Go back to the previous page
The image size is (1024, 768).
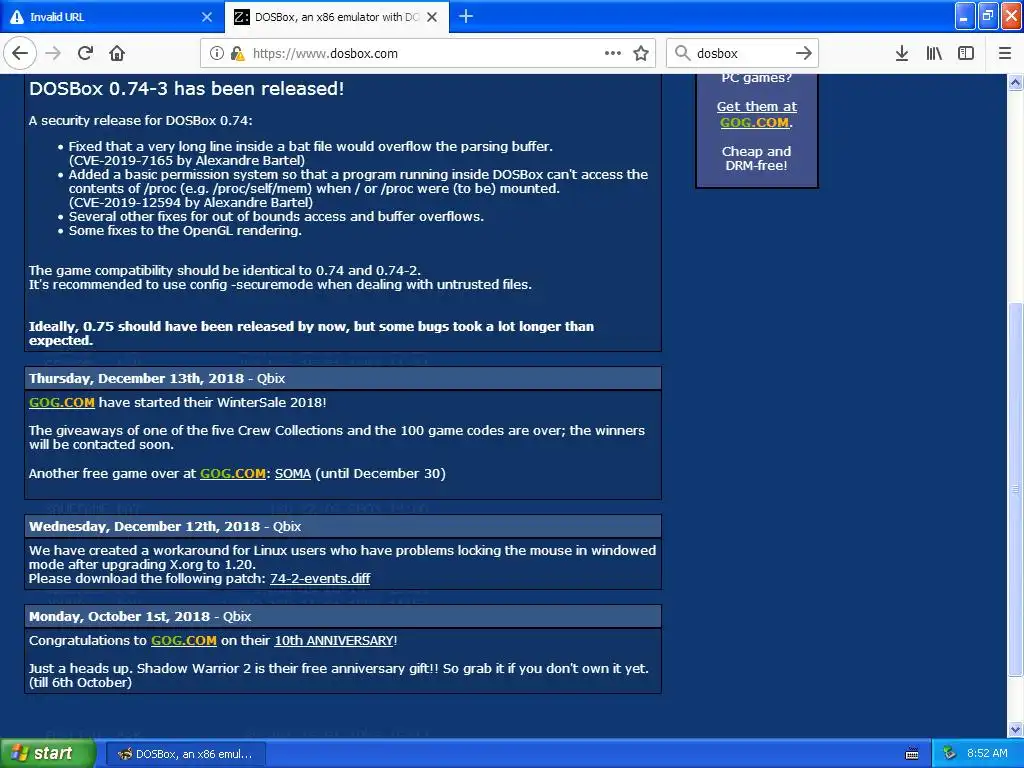[x=20, y=54]
